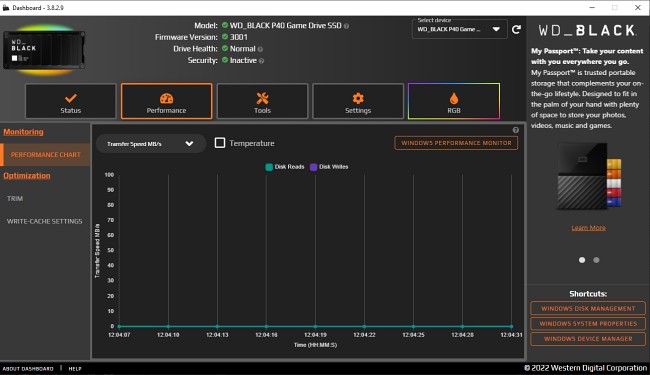
Task: Open the Status tab with checkmark icon
Action: [70, 101]
